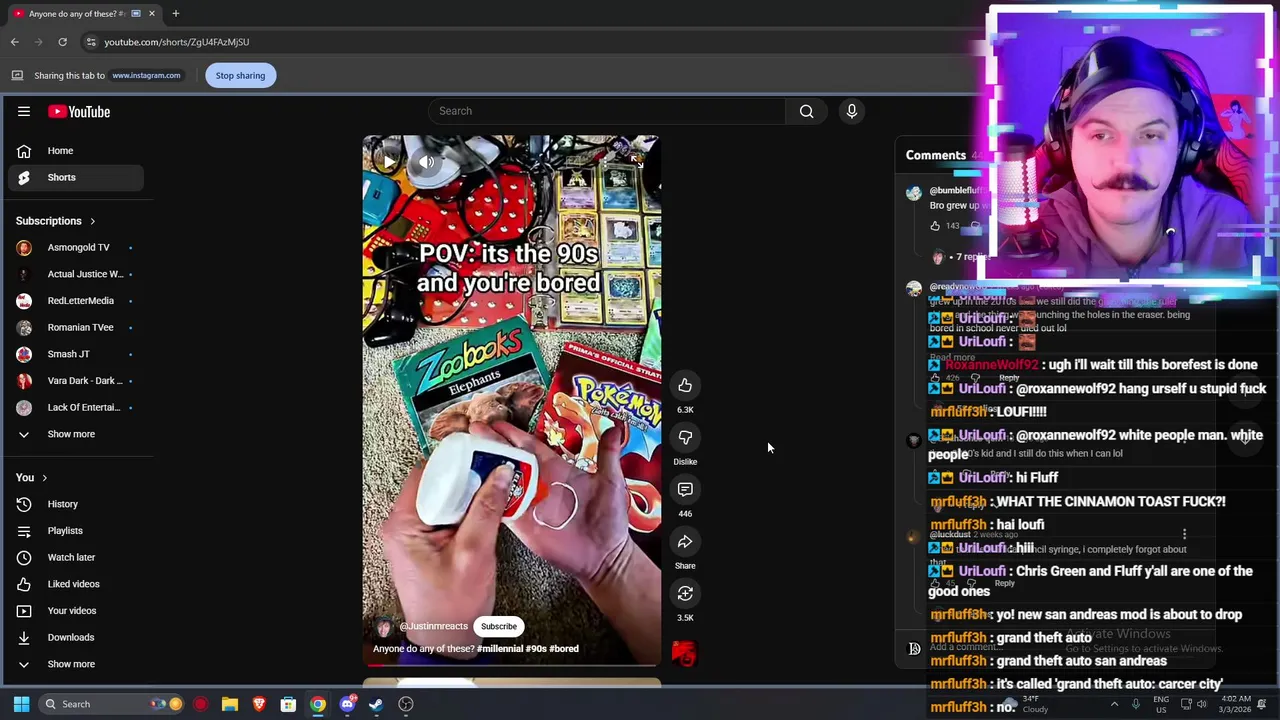Viewport: 1280px width, 720px height.
Task: Start voice search with the microphone
Action: tap(852, 111)
